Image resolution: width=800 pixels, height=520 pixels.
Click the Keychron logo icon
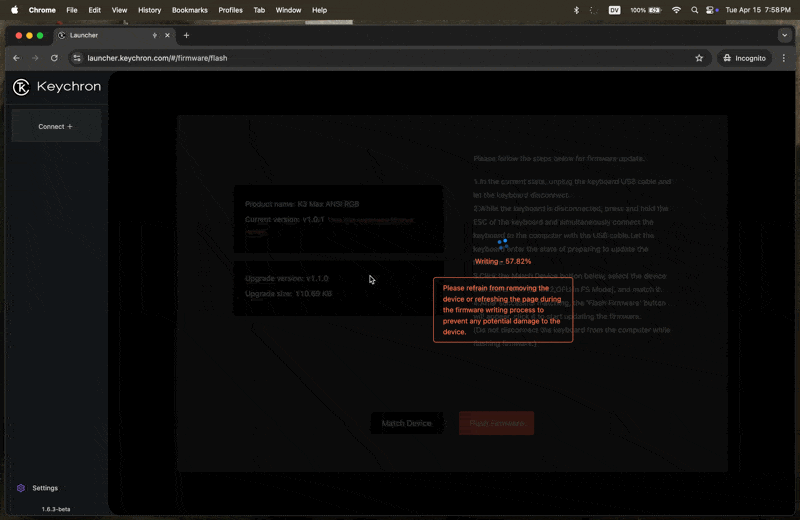(21, 87)
